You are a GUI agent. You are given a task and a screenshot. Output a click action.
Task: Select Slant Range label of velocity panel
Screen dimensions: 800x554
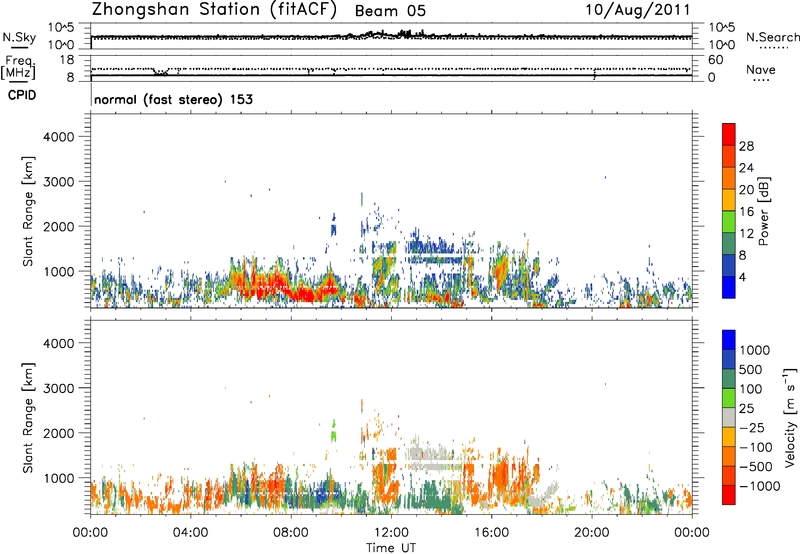(28, 418)
